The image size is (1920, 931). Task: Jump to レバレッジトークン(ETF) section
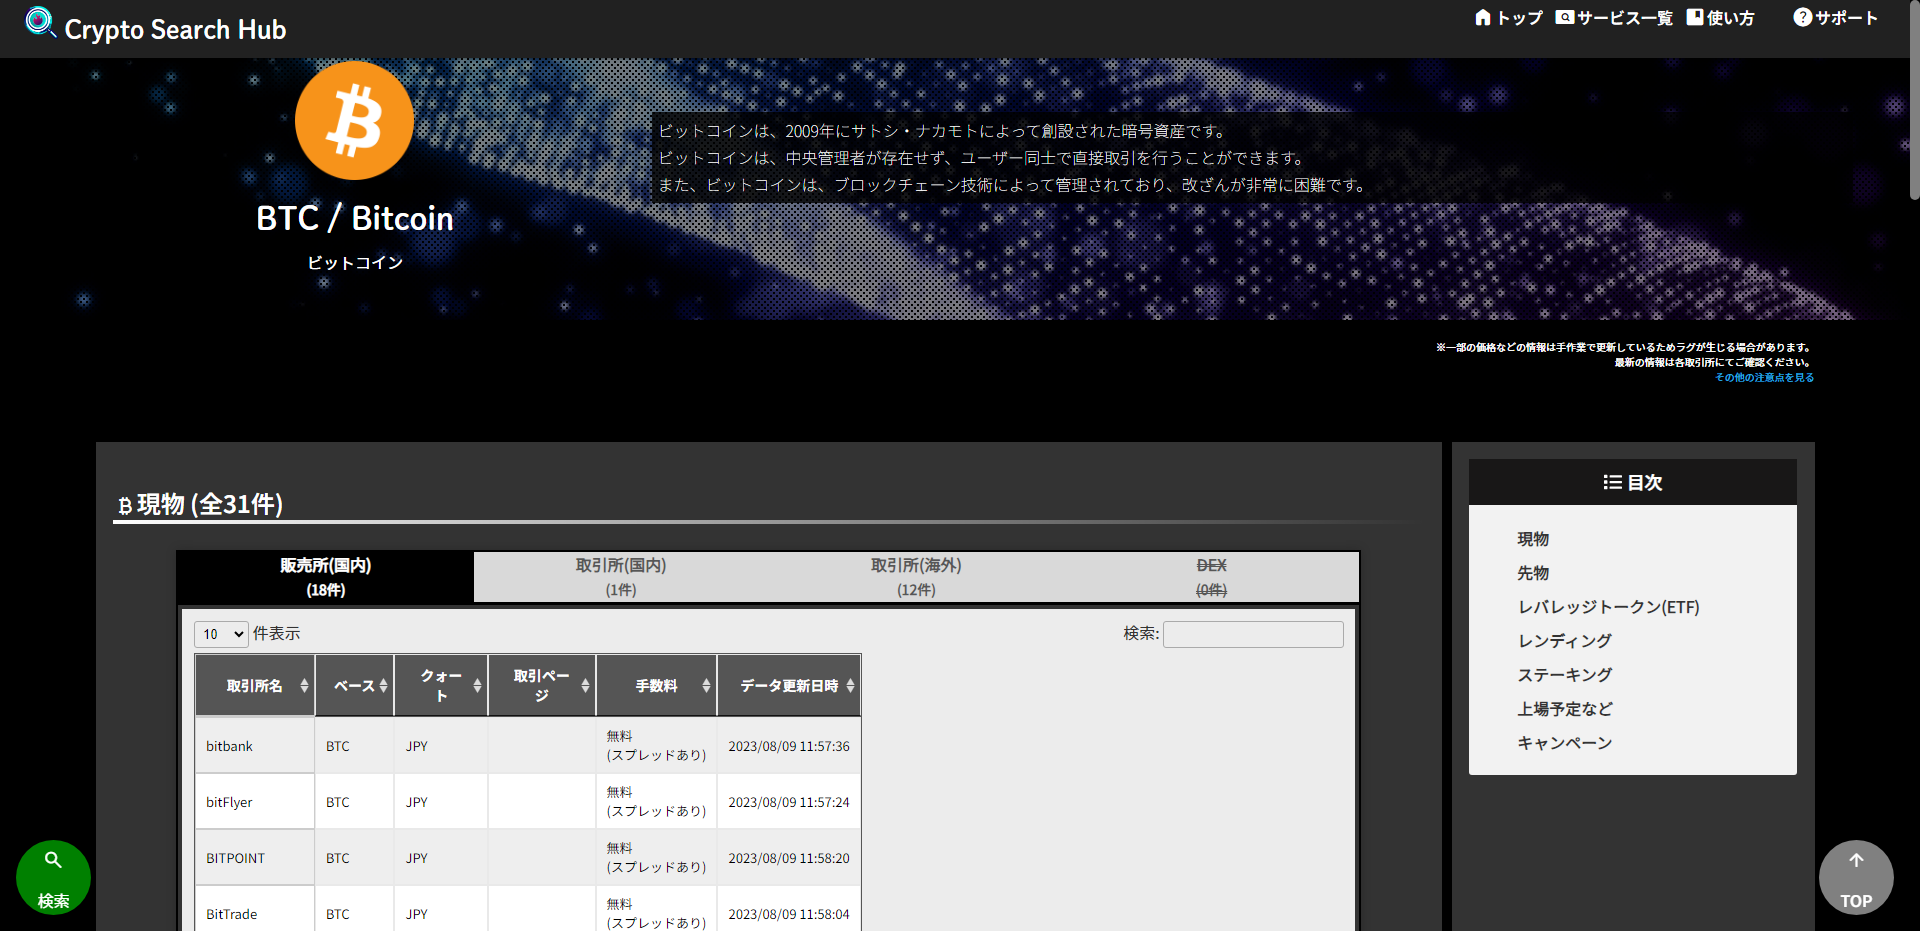point(1608,607)
